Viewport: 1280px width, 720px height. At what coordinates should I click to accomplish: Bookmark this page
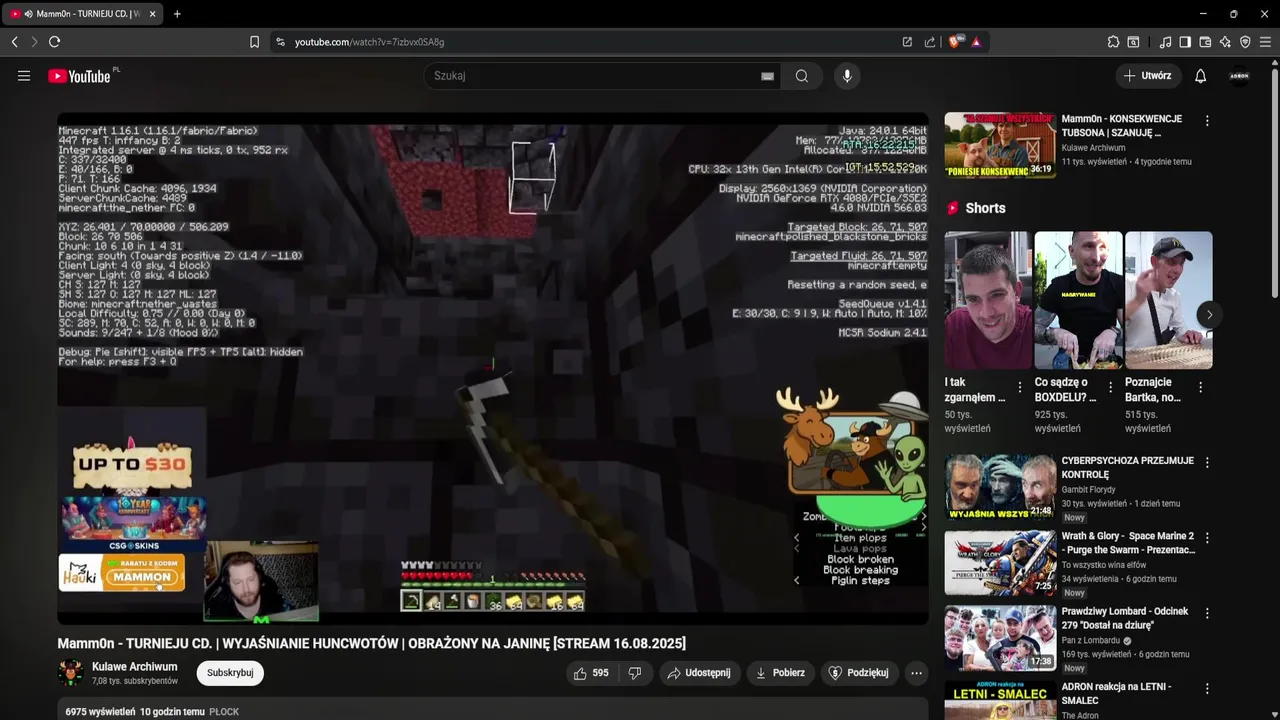[x=254, y=42]
